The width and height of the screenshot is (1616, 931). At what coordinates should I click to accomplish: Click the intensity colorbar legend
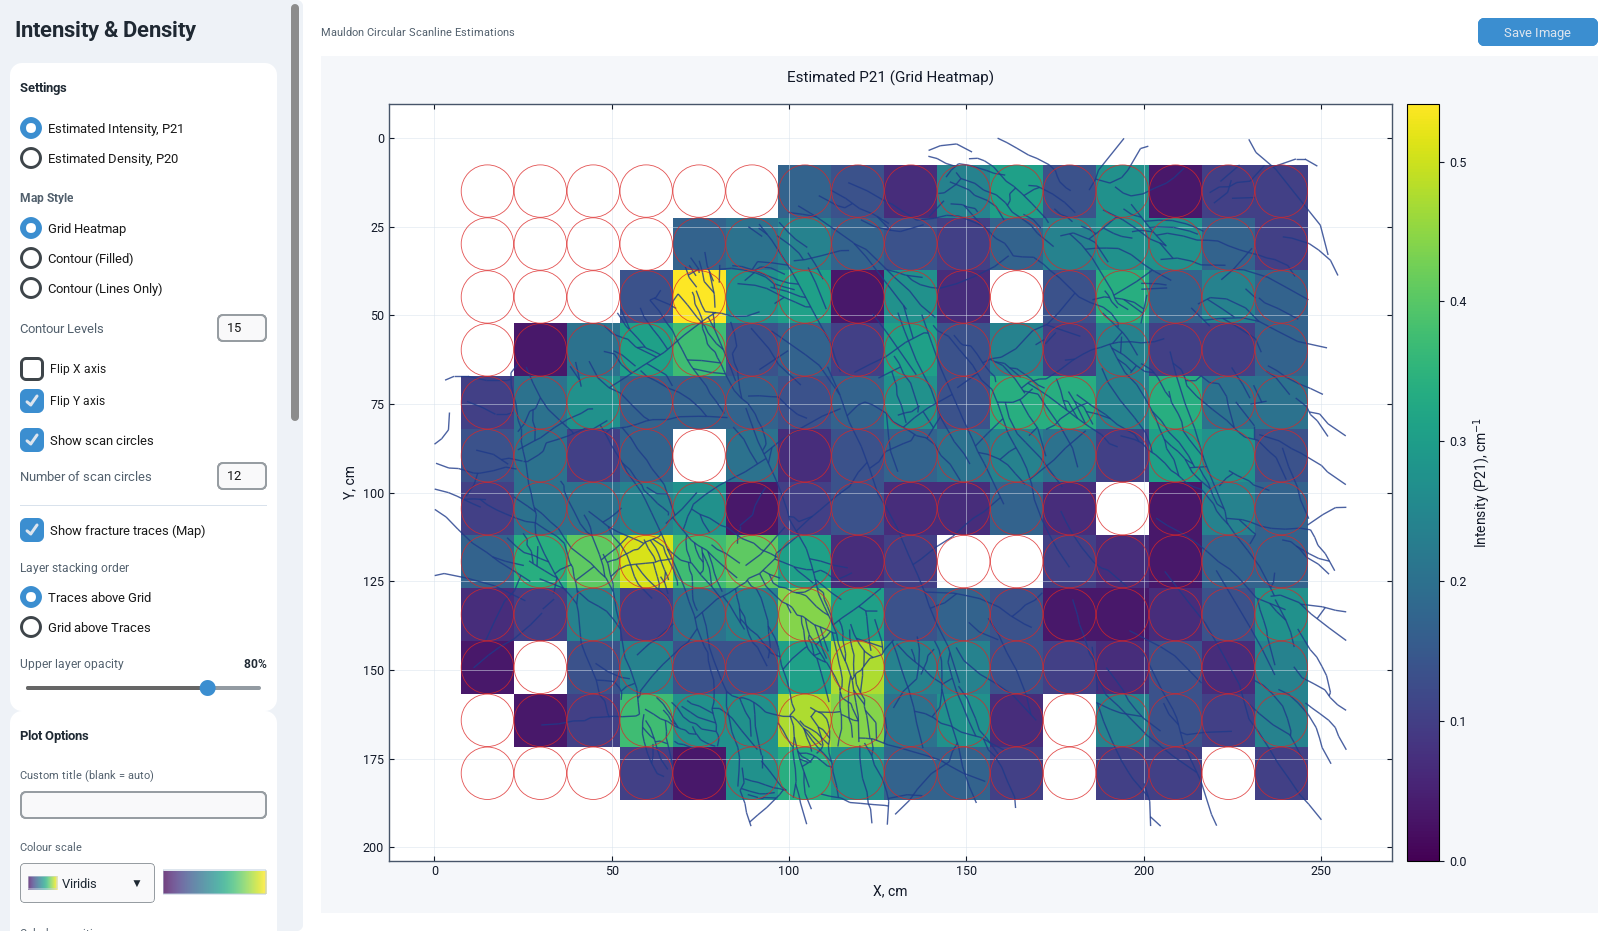click(1423, 483)
